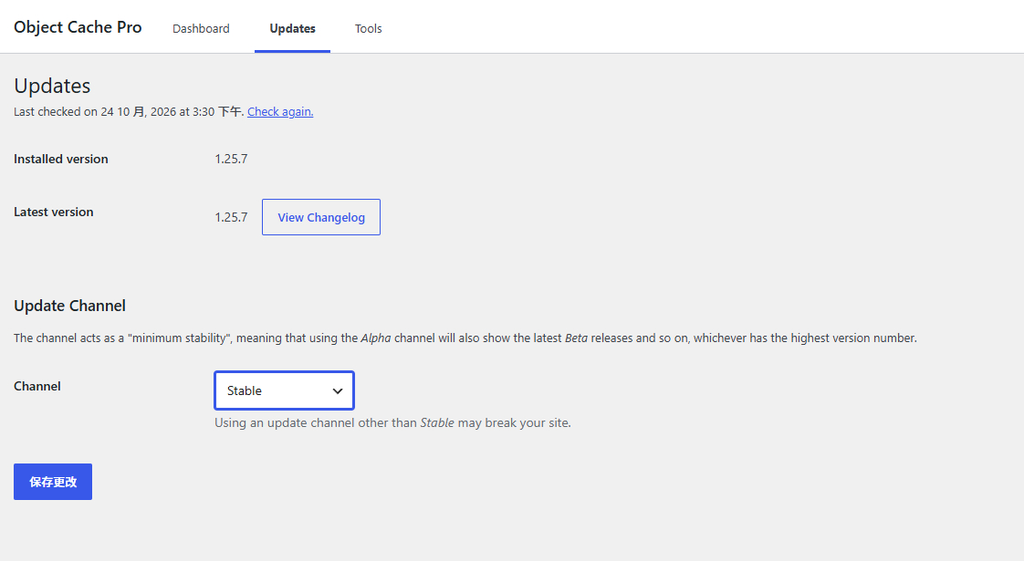Click the Object Cache Pro title
Image resolution: width=1024 pixels, height=561 pixels.
point(78,27)
